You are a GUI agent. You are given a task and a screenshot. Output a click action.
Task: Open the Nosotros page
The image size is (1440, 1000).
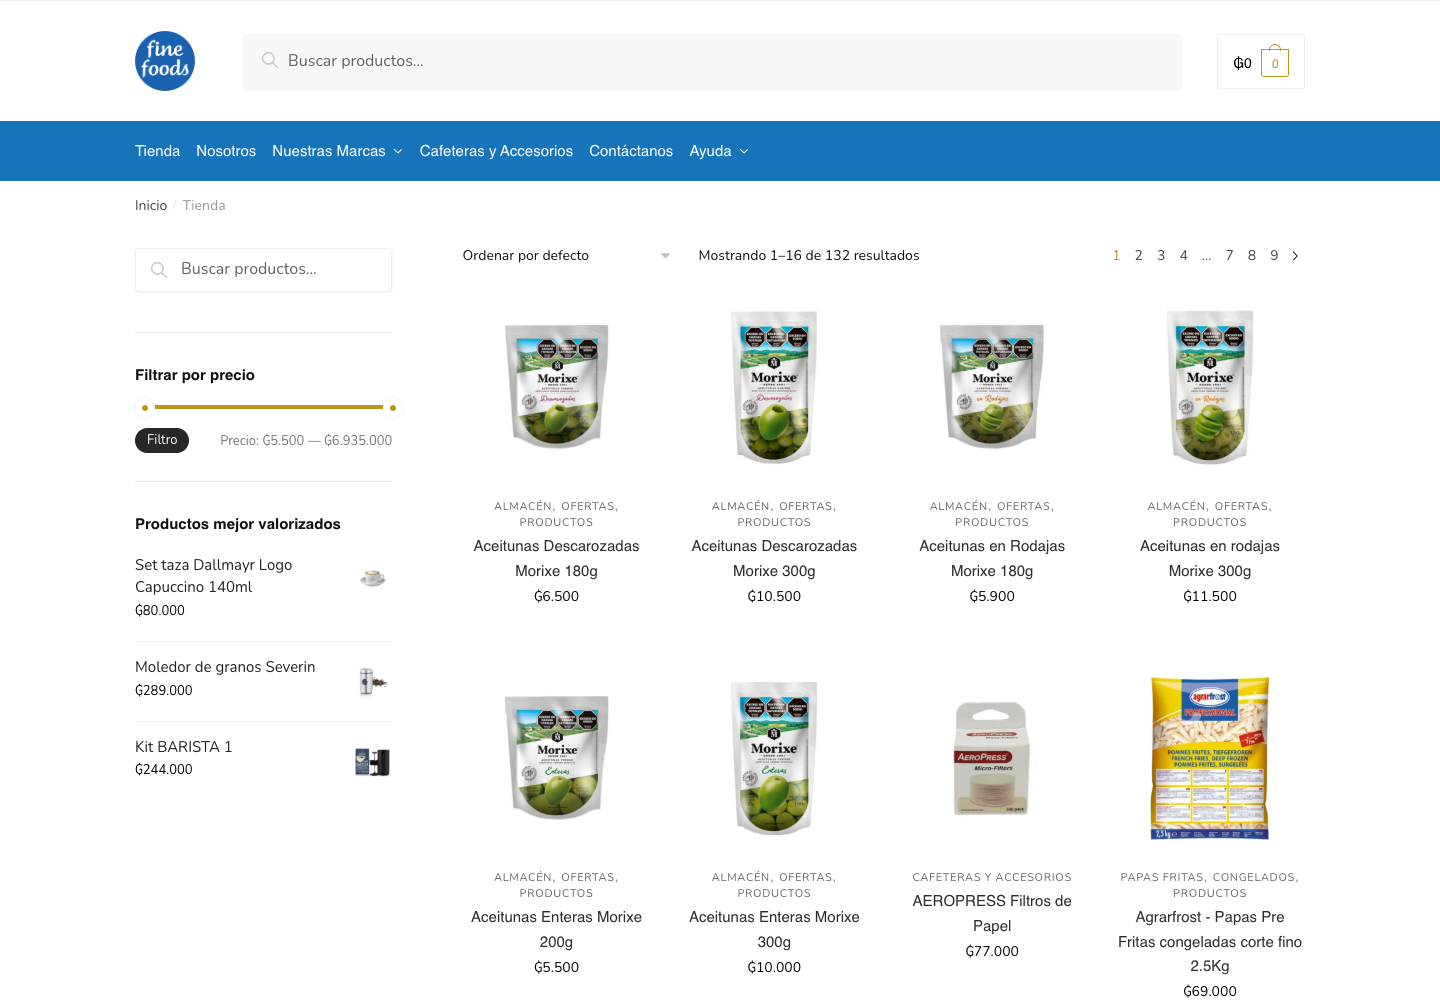[x=226, y=151]
